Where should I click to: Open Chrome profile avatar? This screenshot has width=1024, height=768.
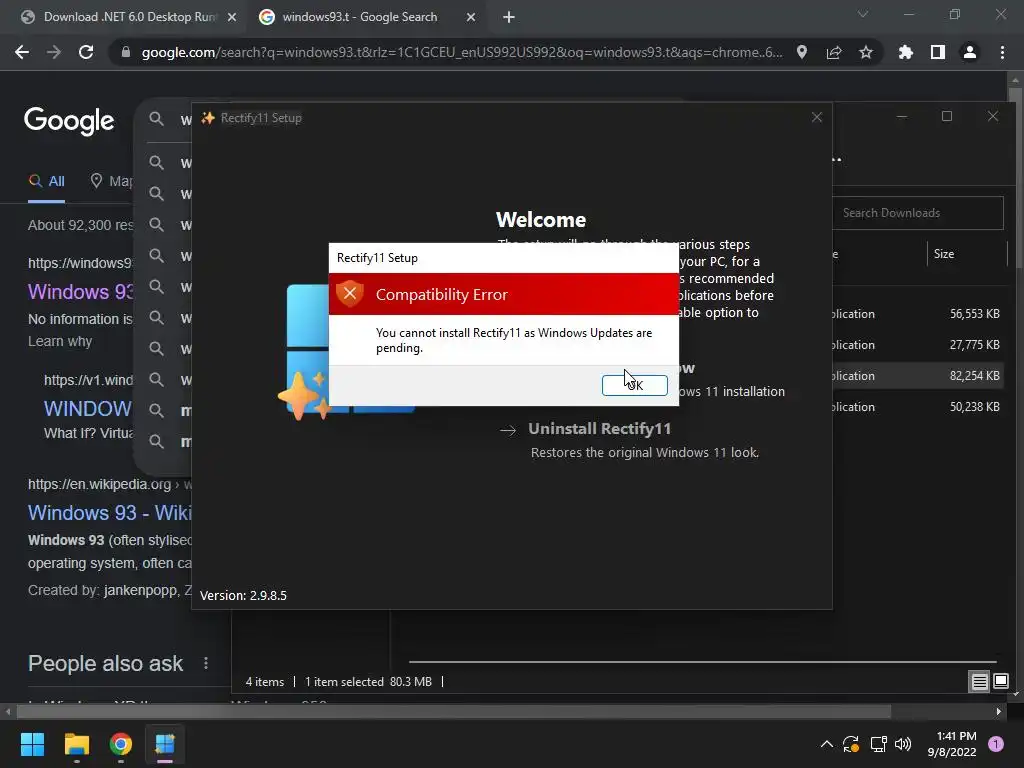(970, 52)
